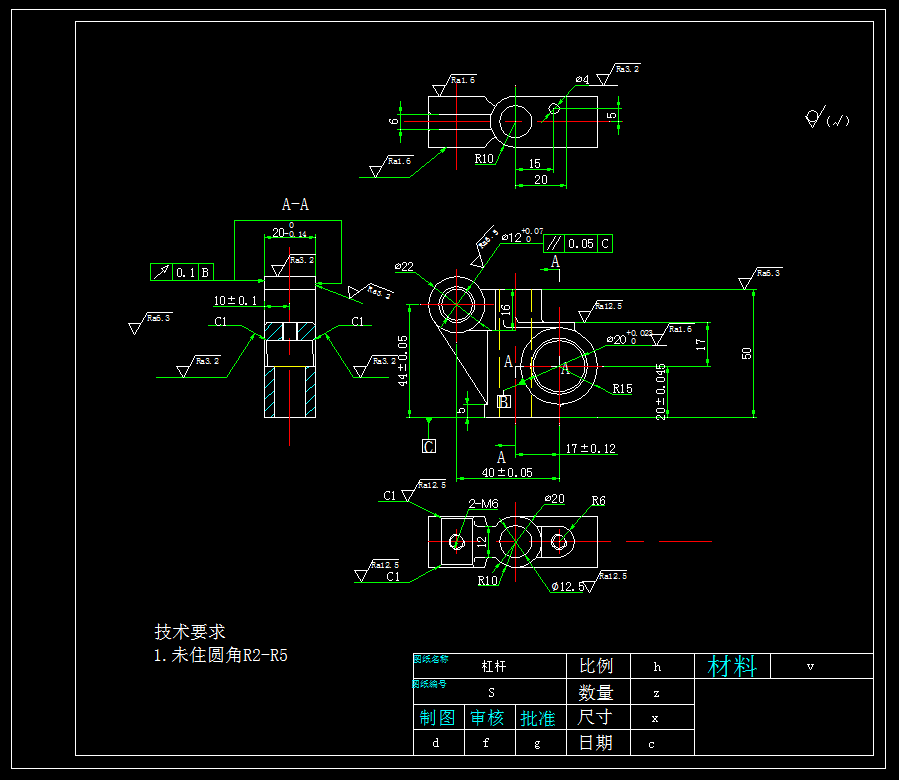Click the vertical "6" dimension in the top view
Viewport: 899px width, 780px height.
coord(393,121)
